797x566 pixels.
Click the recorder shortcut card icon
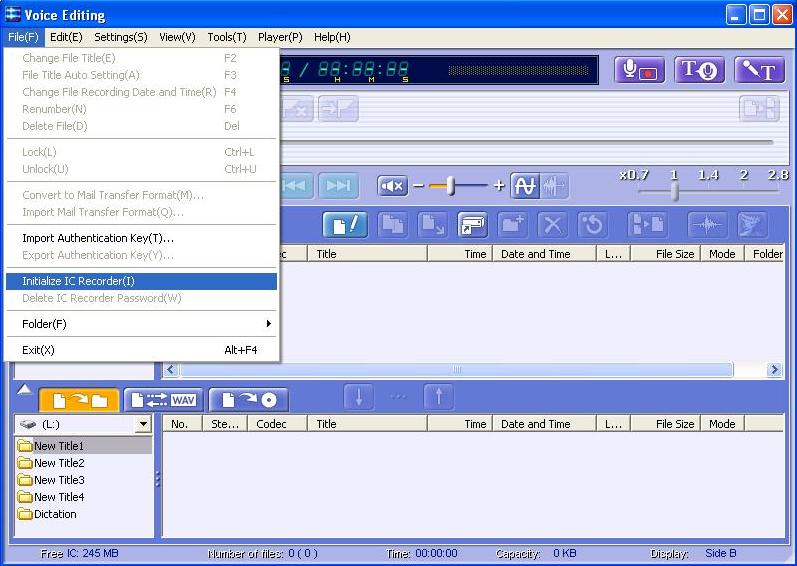tap(472, 225)
